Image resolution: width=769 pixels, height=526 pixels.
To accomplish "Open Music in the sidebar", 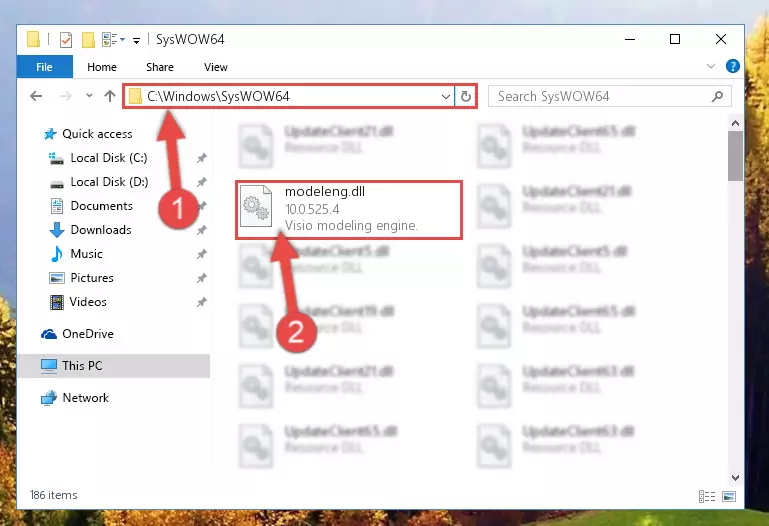I will [x=77, y=254].
